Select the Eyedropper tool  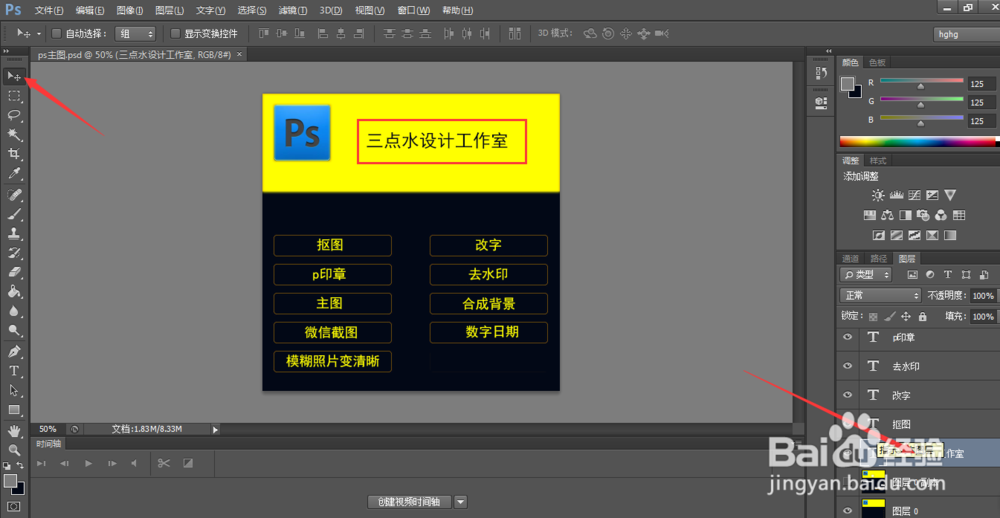pyautogui.click(x=14, y=173)
